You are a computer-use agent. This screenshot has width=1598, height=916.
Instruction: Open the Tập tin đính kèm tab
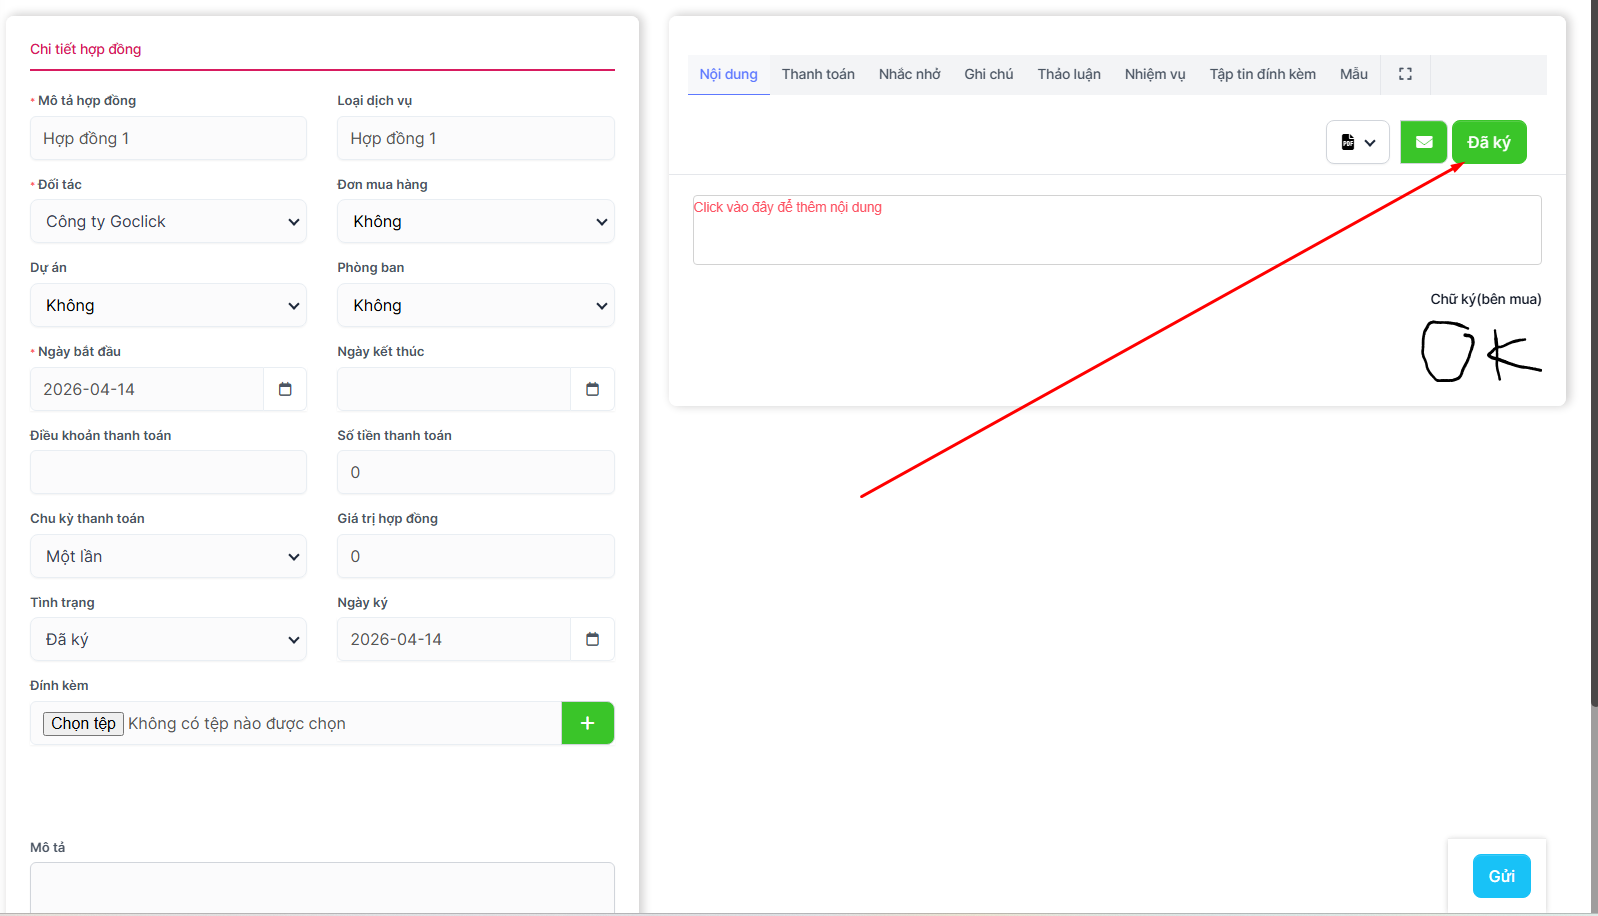point(1262,74)
